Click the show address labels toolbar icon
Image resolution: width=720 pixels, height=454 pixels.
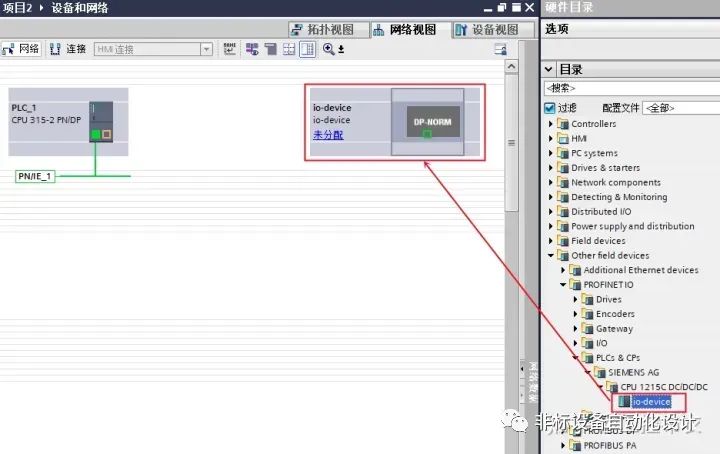point(252,49)
